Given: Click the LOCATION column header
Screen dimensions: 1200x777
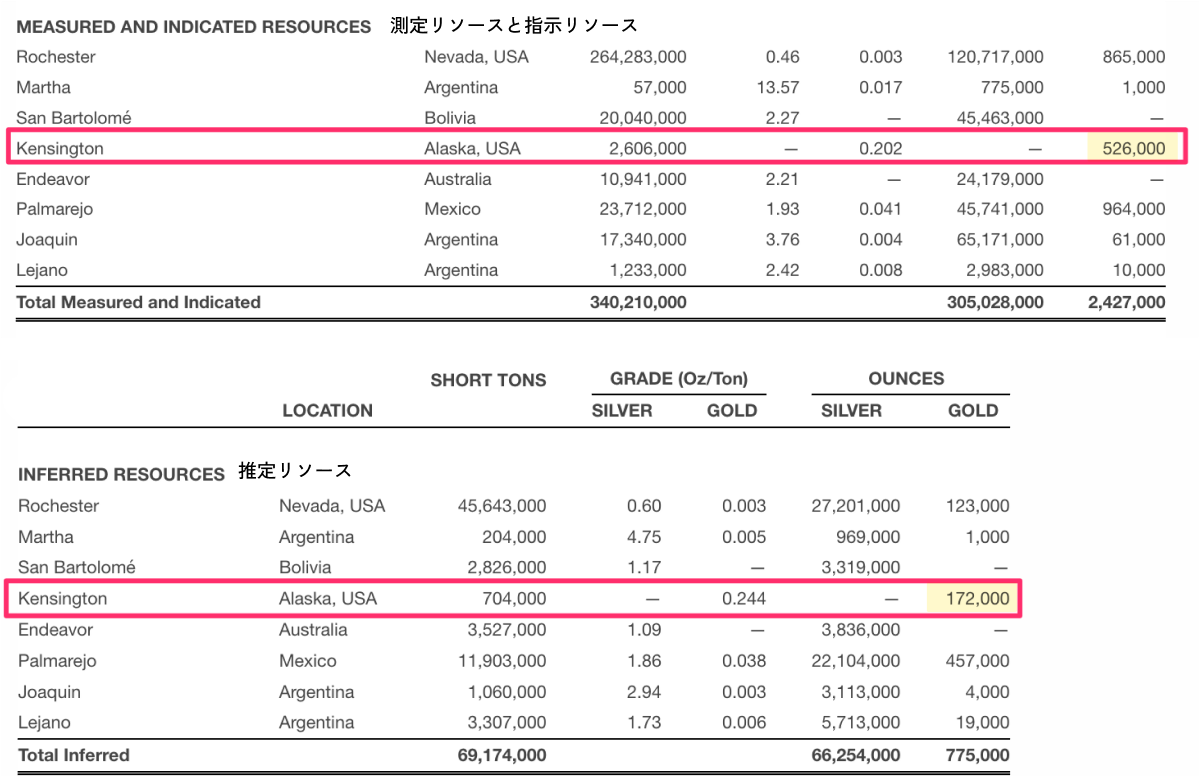Looking at the screenshot, I should 327,410.
